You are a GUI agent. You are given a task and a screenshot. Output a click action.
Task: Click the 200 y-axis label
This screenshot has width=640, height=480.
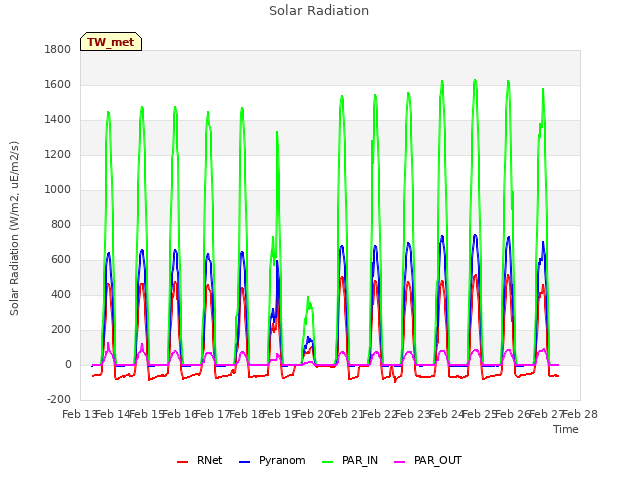(61, 329)
